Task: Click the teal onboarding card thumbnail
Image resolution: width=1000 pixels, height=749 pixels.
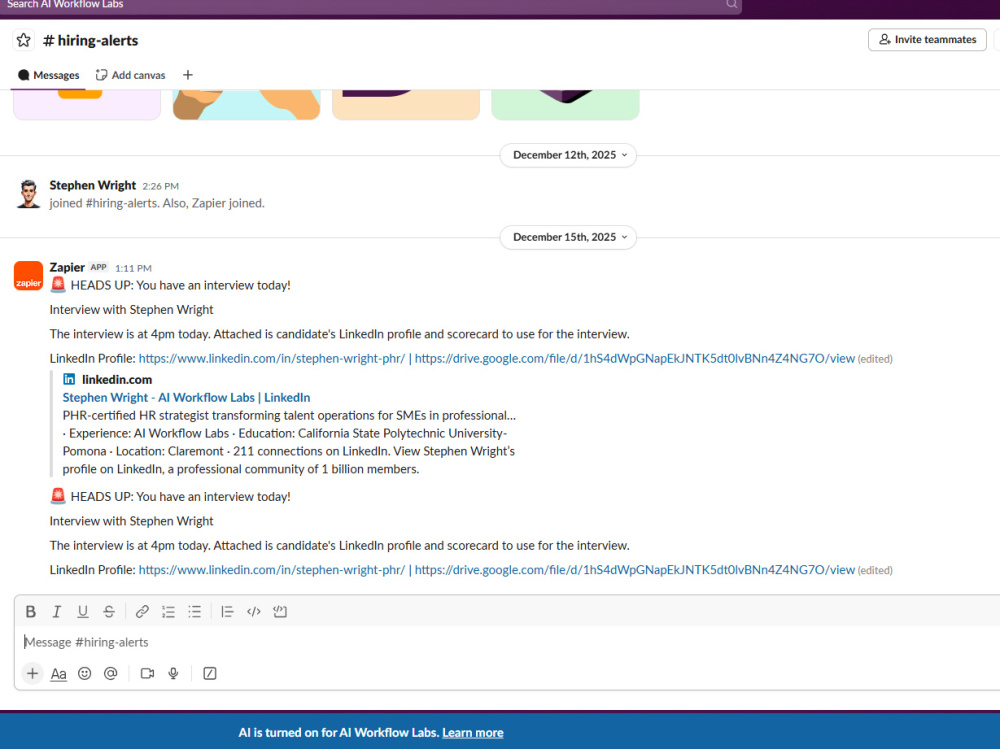Action: pos(246,105)
